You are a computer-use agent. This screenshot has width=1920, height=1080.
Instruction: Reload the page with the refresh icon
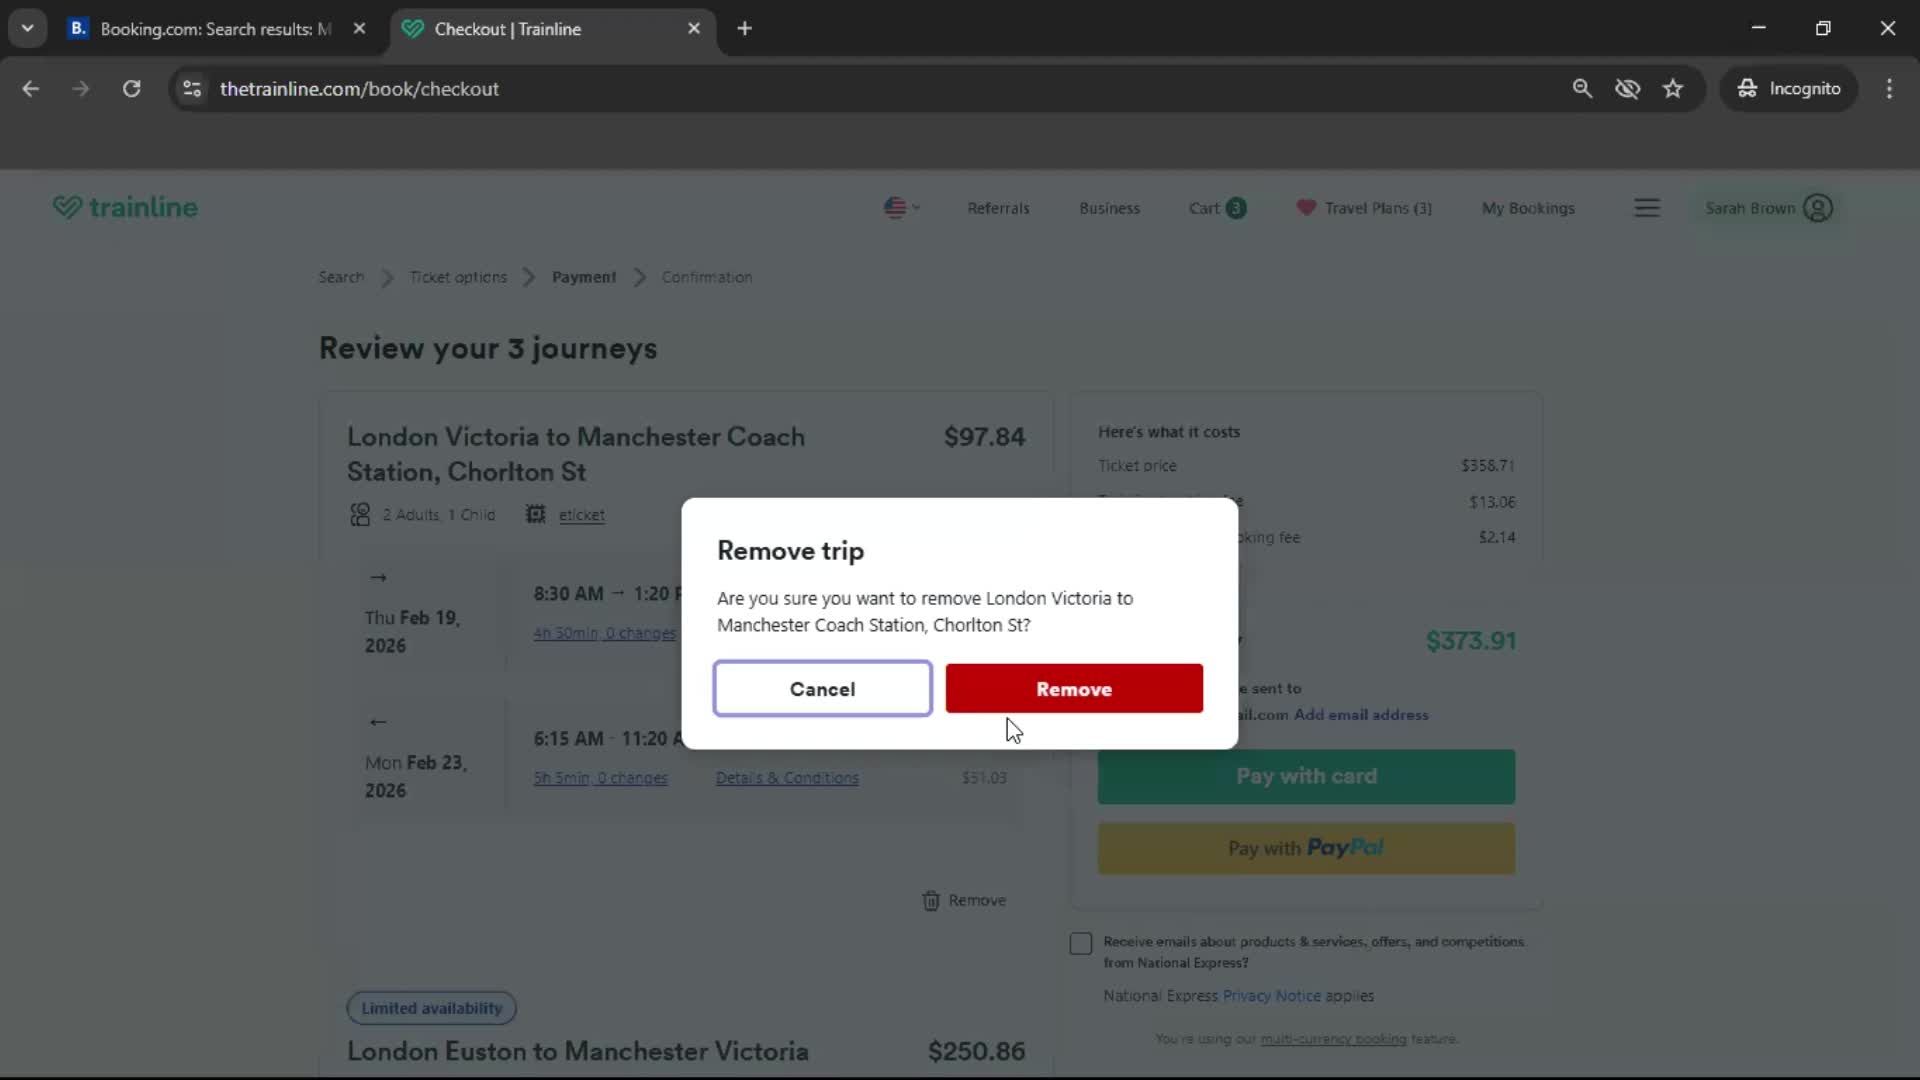pyautogui.click(x=131, y=88)
